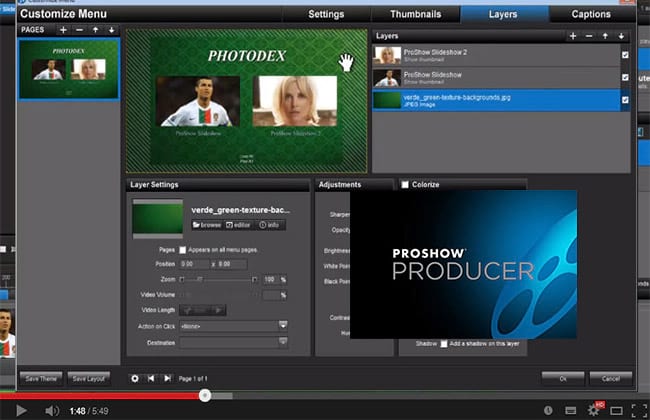Image resolution: width=650 pixels, height=420 pixels.
Task: Click the green layer preview thumbnail
Action: coord(158,219)
